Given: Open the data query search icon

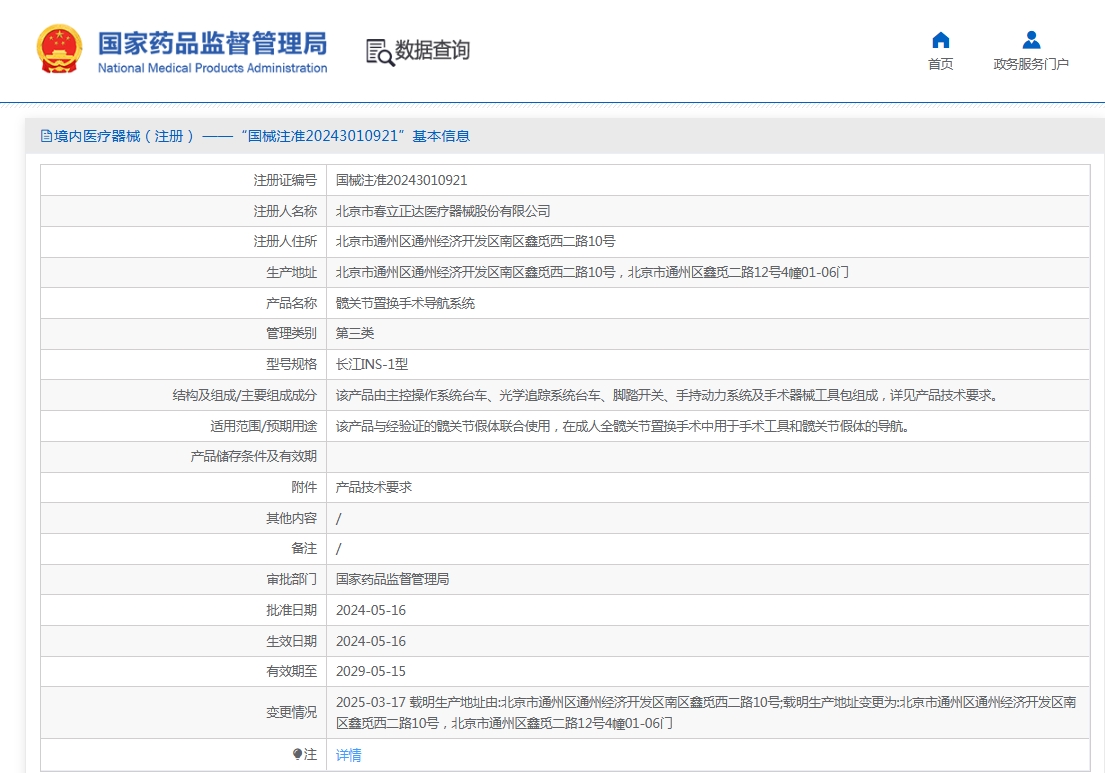Looking at the screenshot, I should [380, 52].
